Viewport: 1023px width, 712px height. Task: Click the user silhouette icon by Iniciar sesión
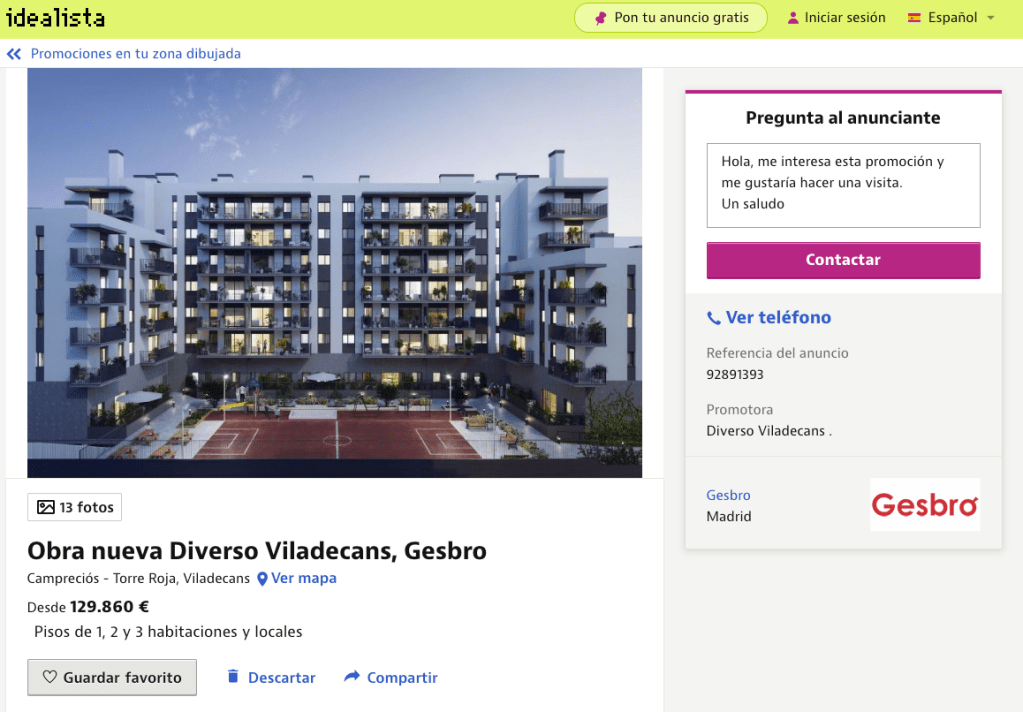(x=793, y=18)
